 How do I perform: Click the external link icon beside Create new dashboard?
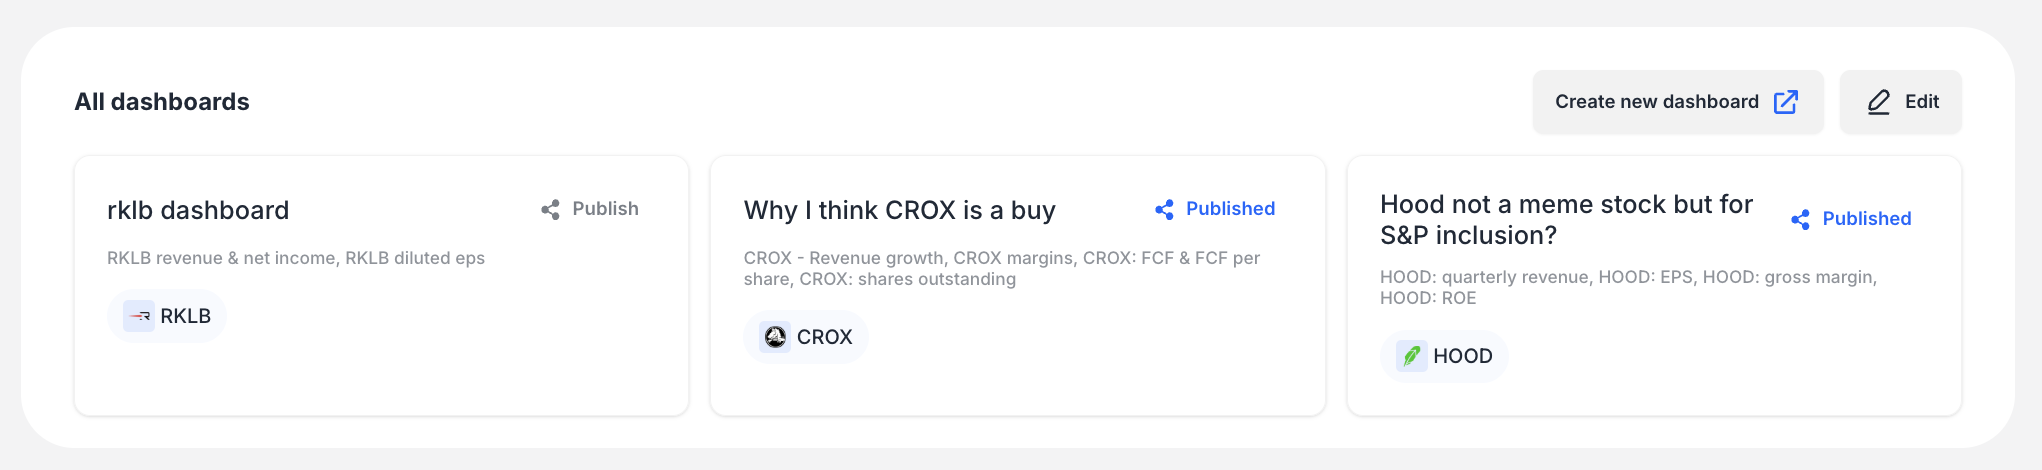coord(1786,102)
